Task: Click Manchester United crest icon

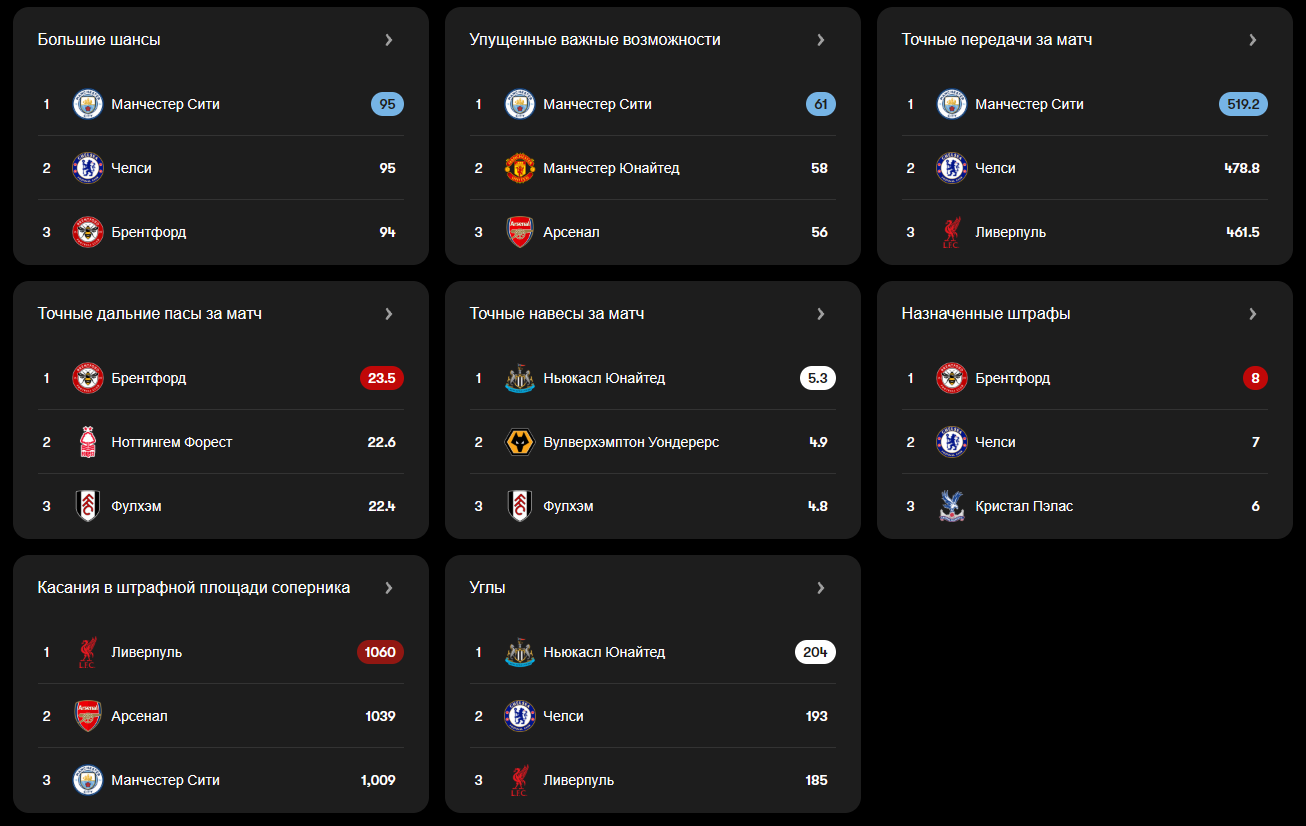Action: 520,168
